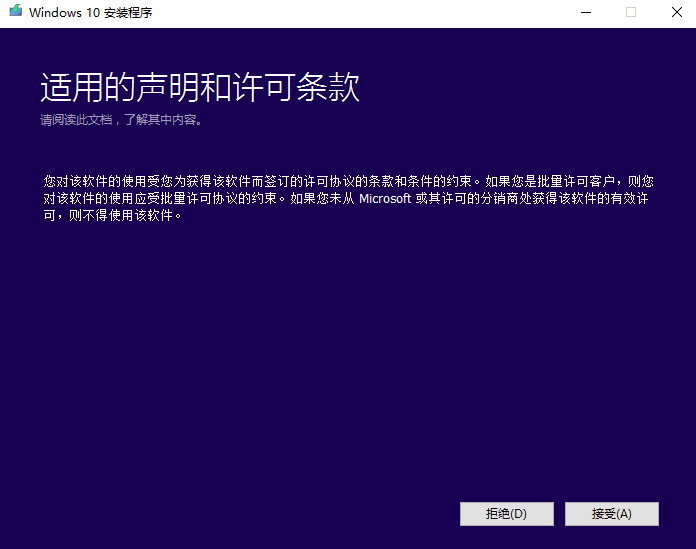Click the subtitle 请阅读此文档，了解其中内容。
This screenshot has width=696, height=549.
click(x=121, y=121)
